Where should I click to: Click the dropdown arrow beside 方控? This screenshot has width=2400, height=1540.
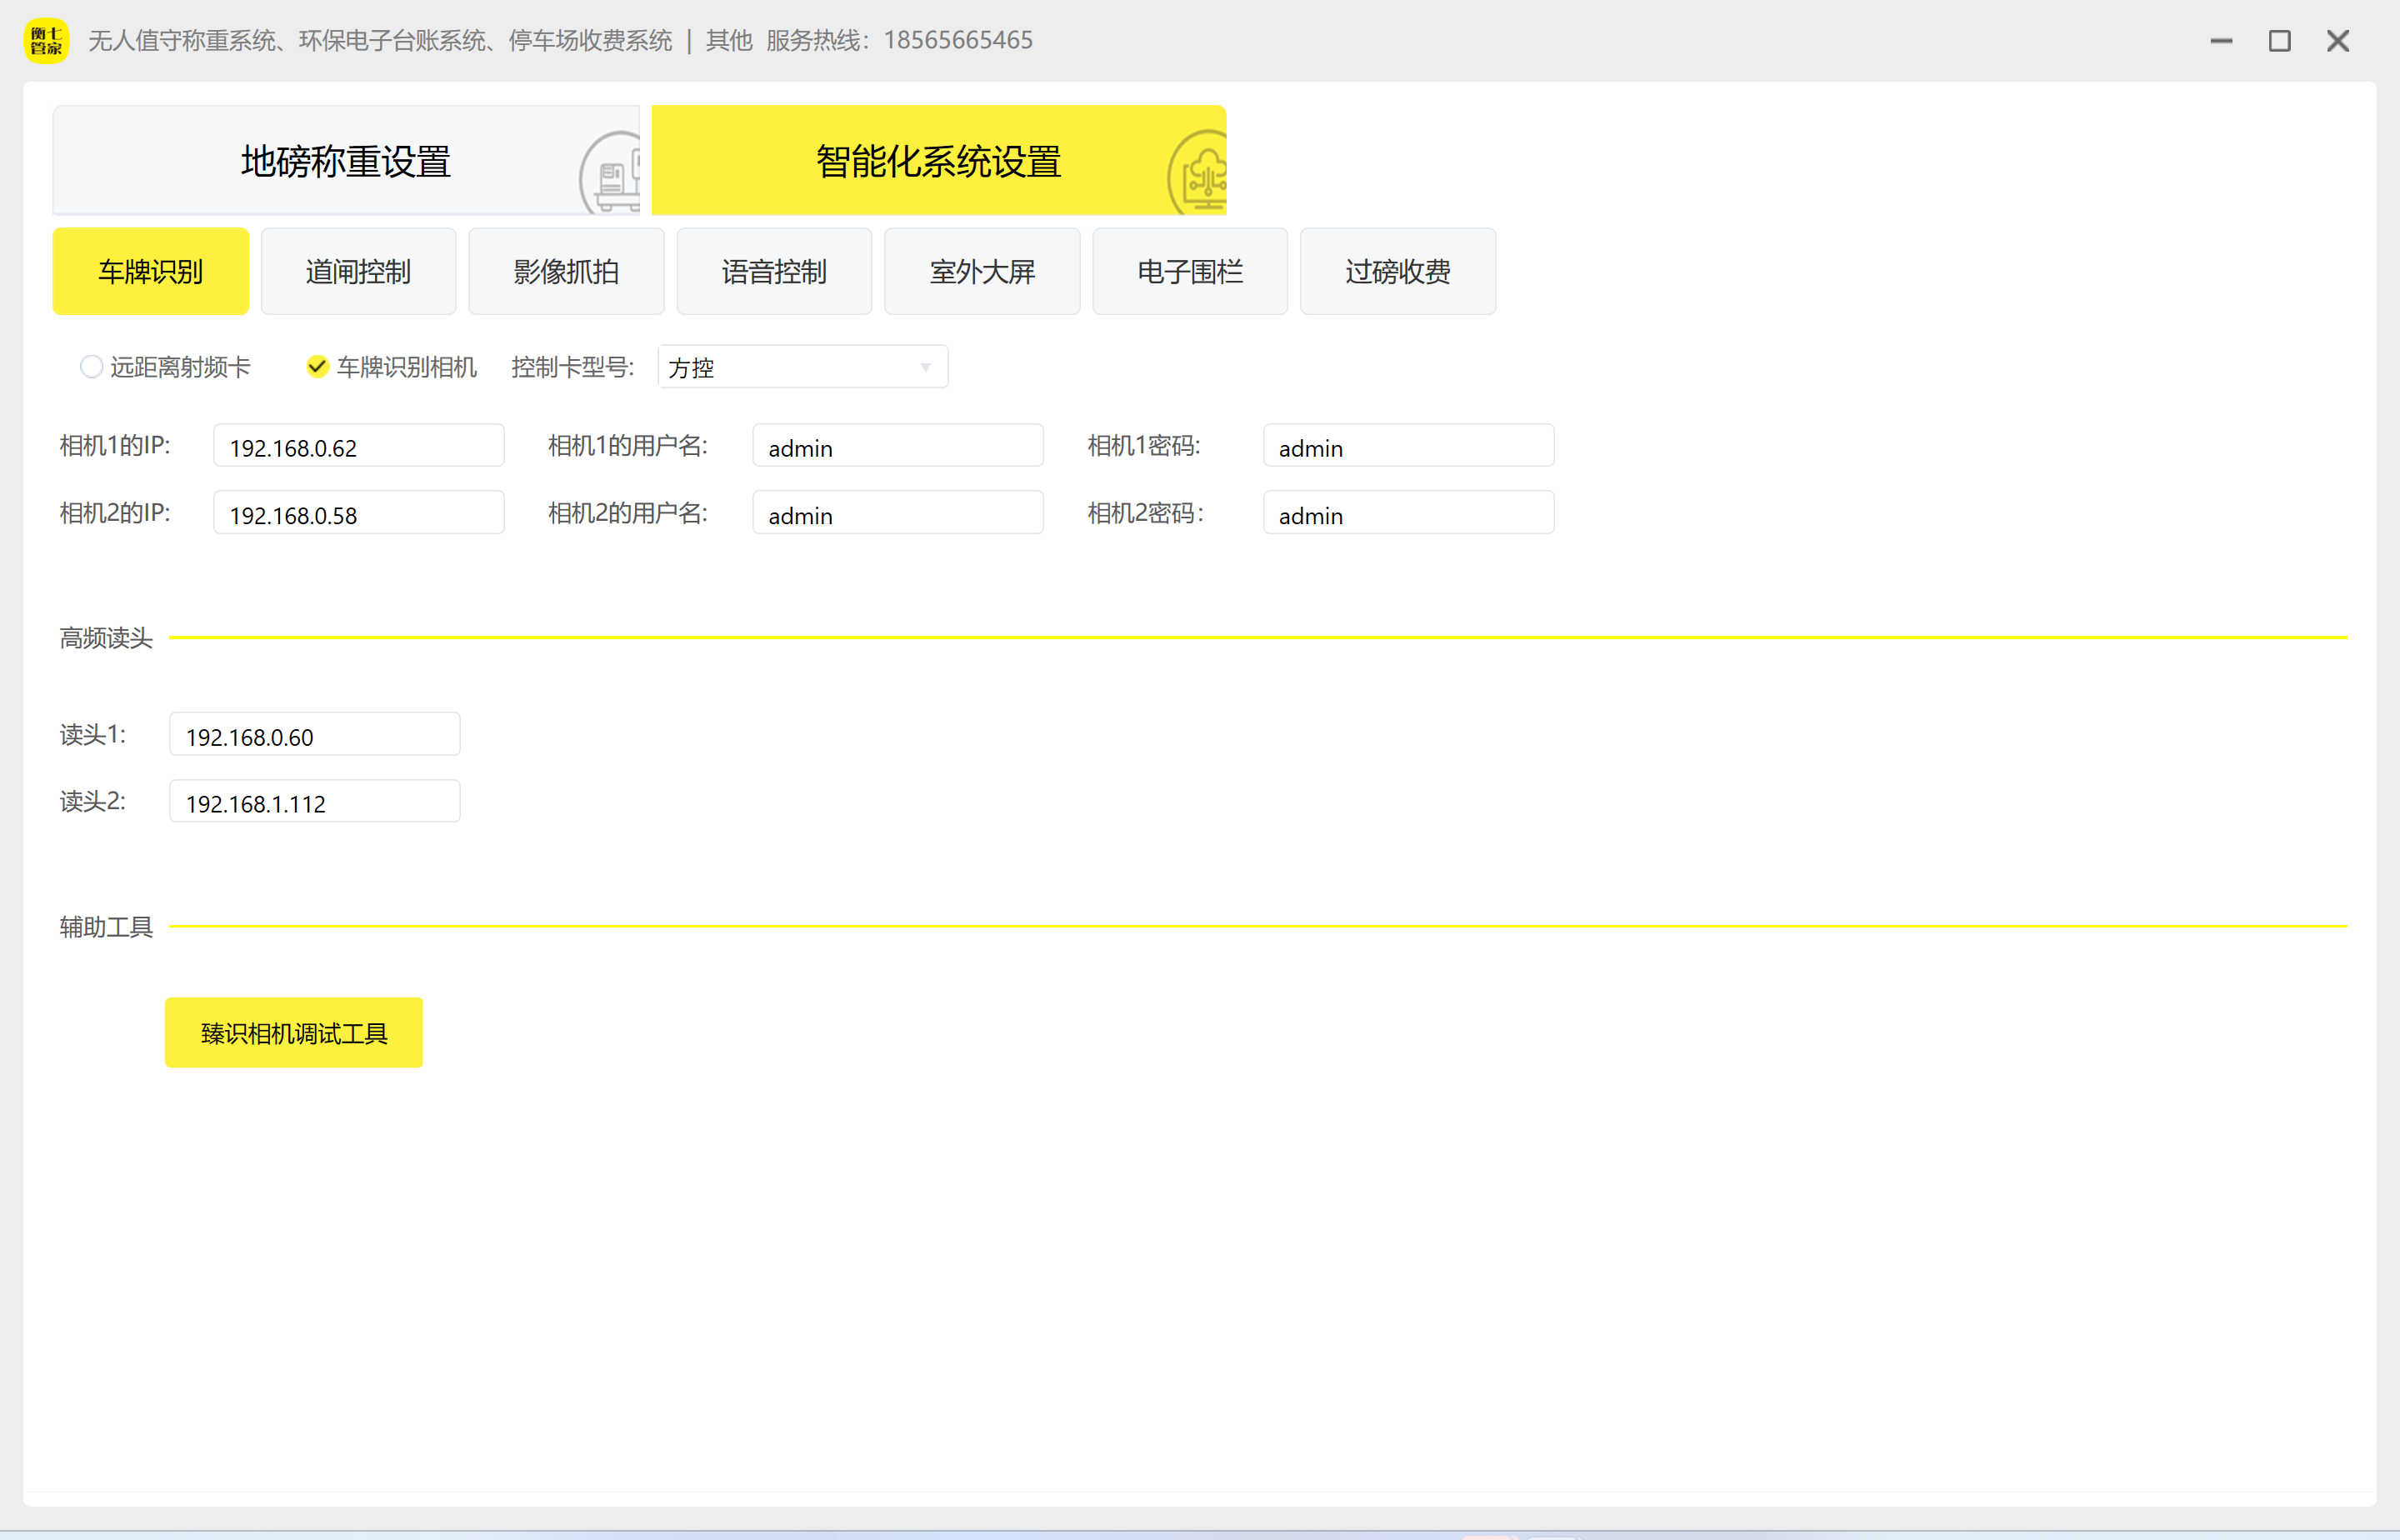coord(926,367)
